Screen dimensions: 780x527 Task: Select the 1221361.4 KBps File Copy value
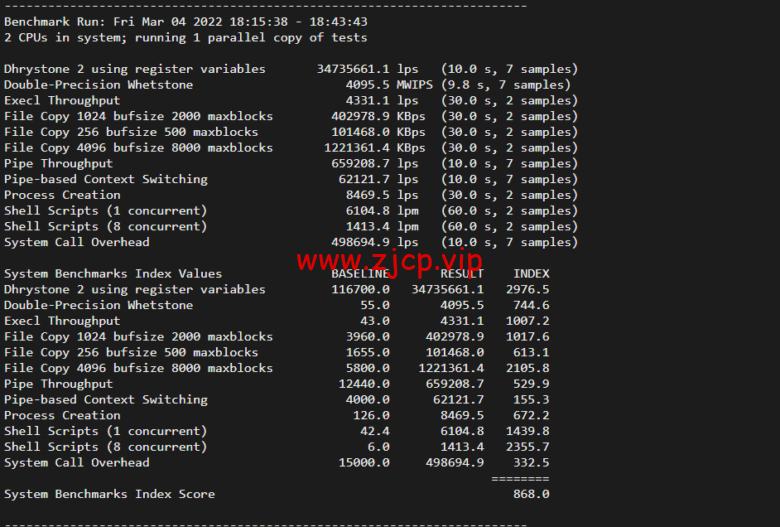[375, 148]
